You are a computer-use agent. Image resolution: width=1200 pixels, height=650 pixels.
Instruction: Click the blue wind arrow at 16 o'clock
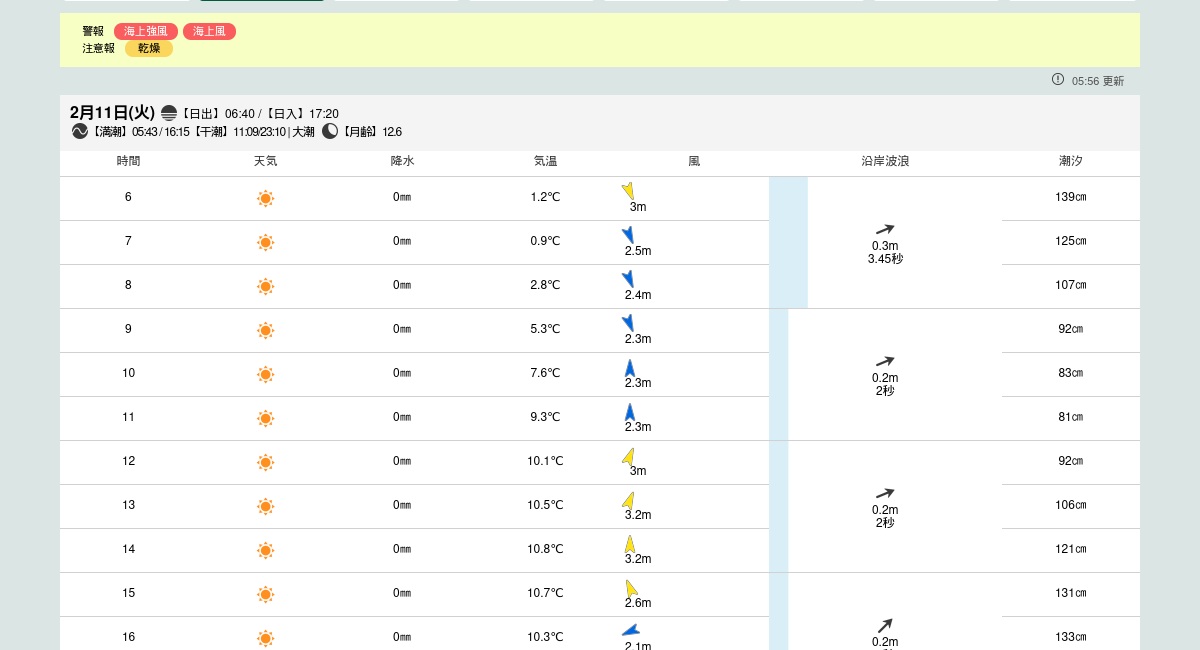click(630, 631)
